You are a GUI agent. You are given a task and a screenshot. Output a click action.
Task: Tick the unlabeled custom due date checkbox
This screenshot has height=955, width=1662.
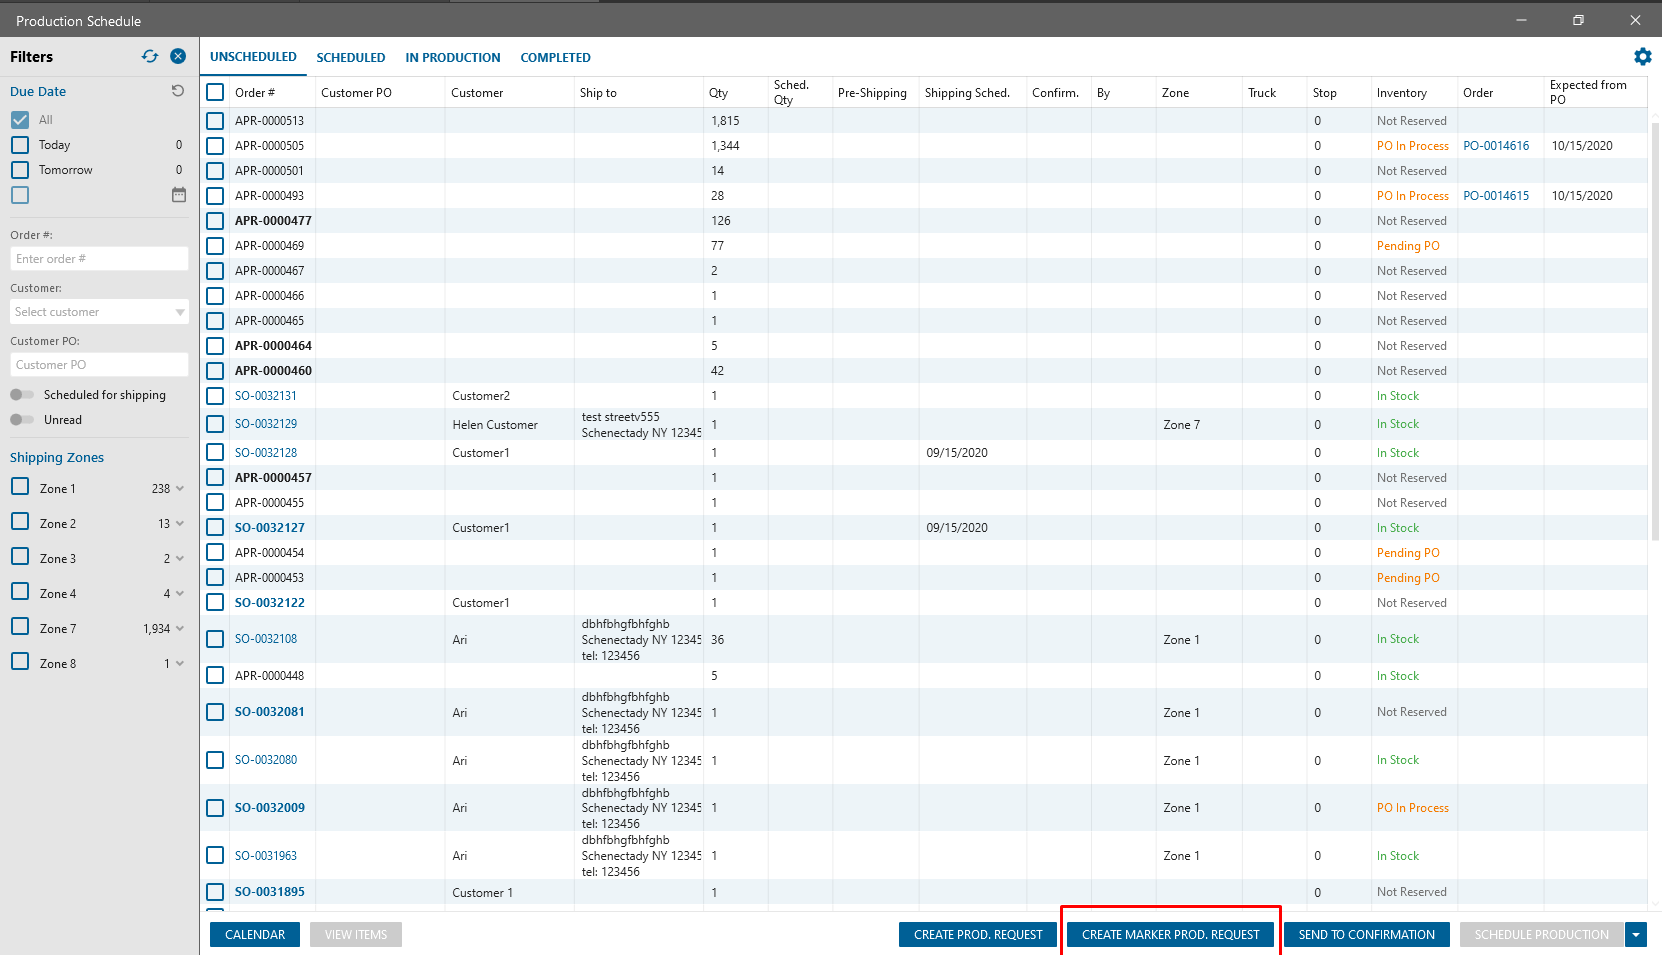(20, 195)
